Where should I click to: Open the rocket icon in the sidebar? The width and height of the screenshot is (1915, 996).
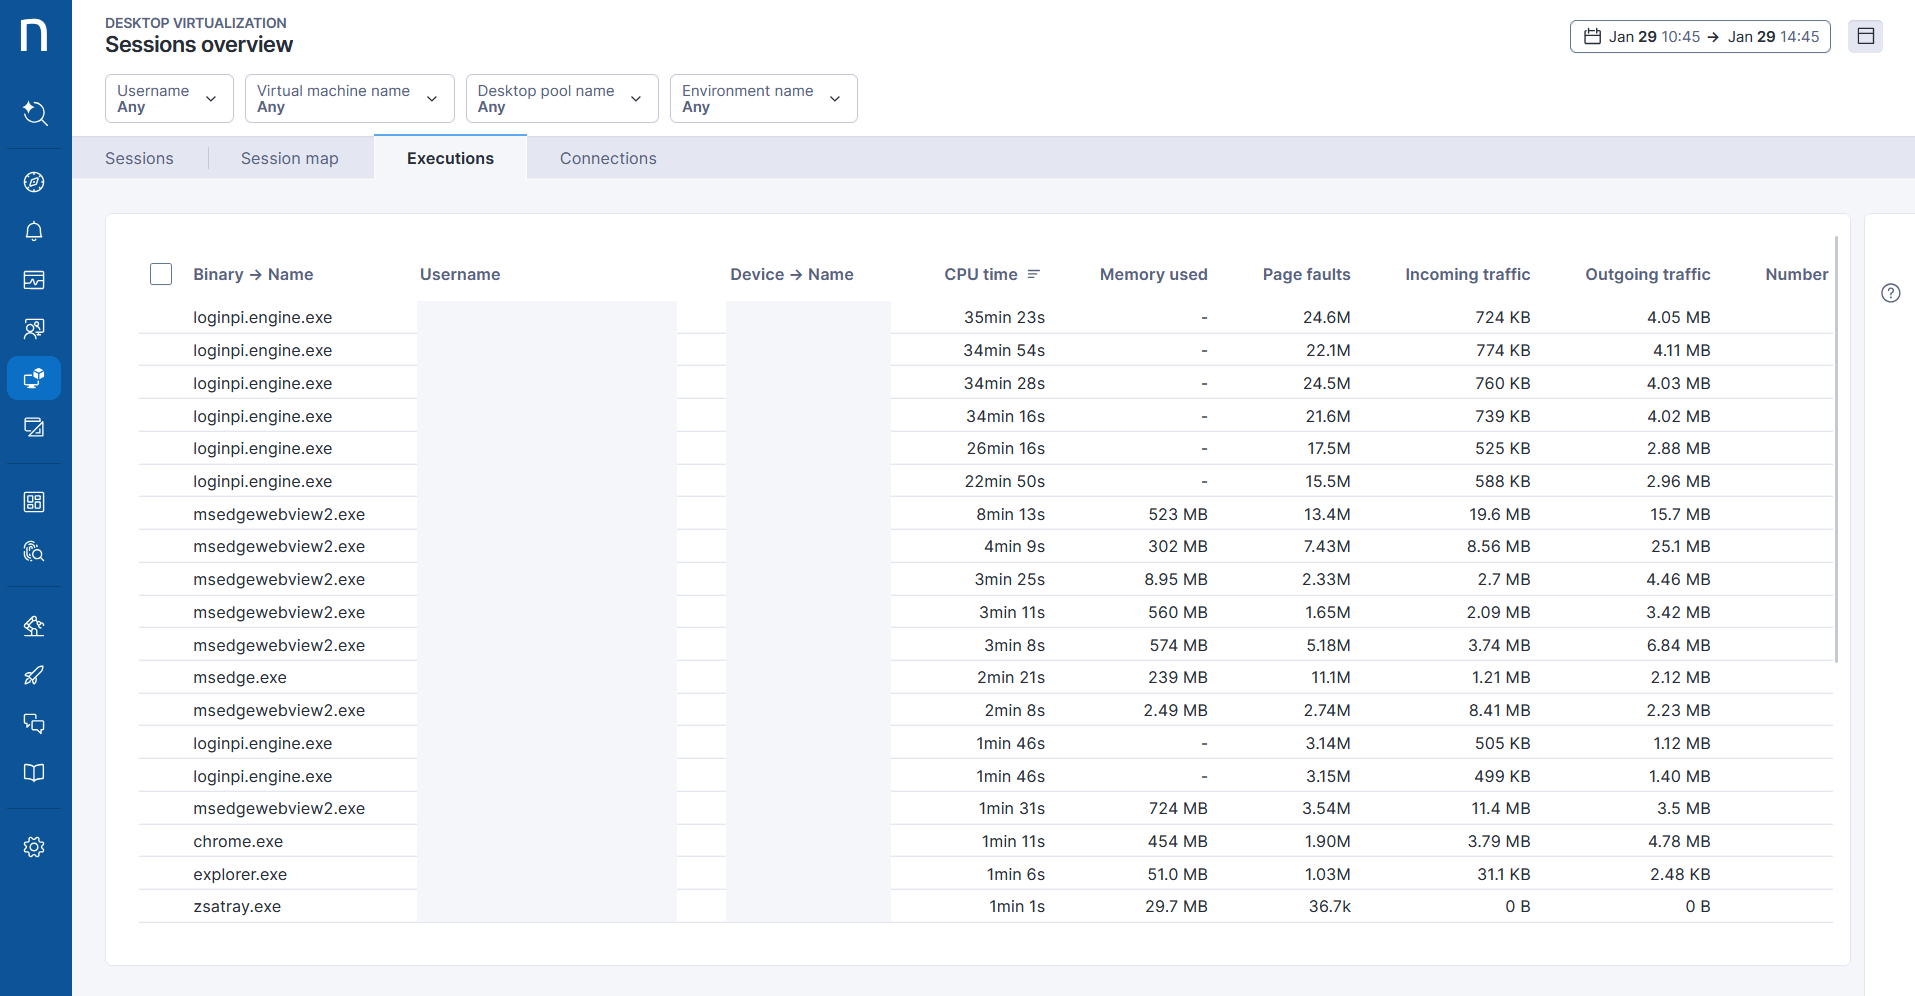[x=34, y=675]
